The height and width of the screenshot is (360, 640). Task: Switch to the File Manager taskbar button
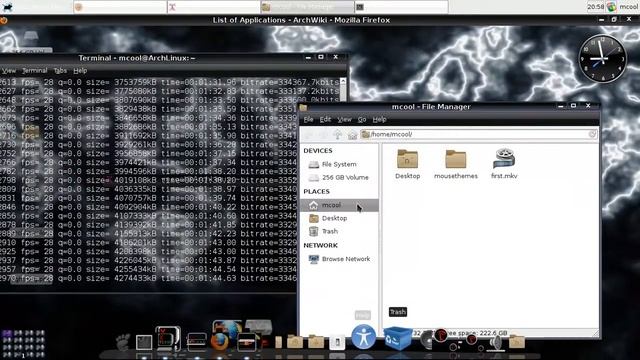tap(307, 7)
